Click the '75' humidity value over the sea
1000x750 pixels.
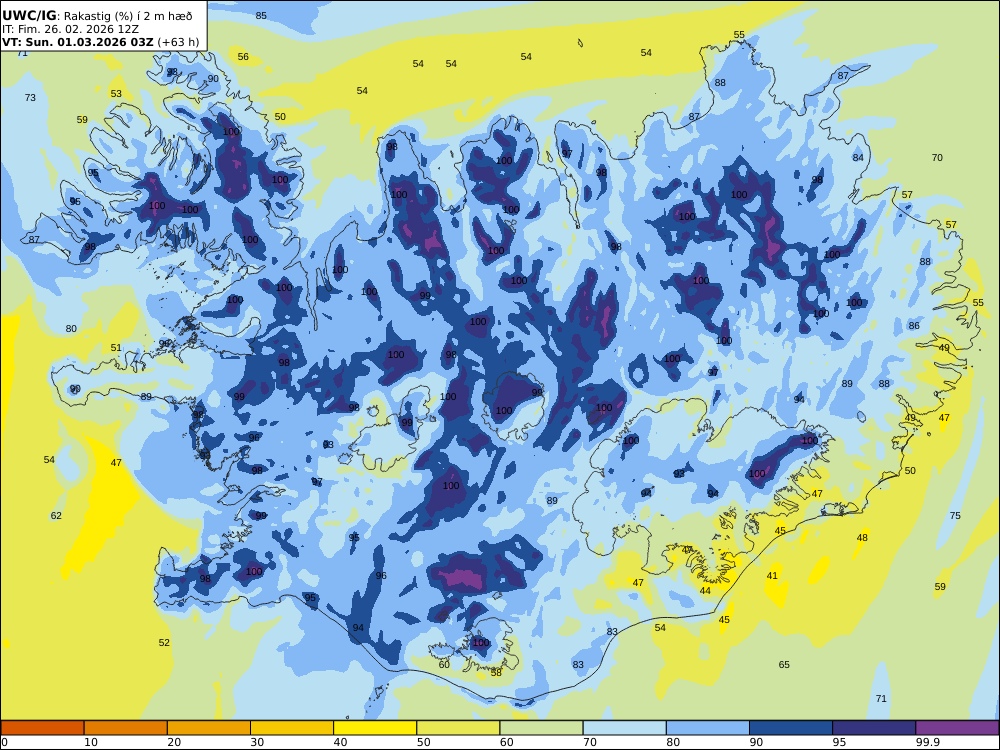[x=955, y=515]
